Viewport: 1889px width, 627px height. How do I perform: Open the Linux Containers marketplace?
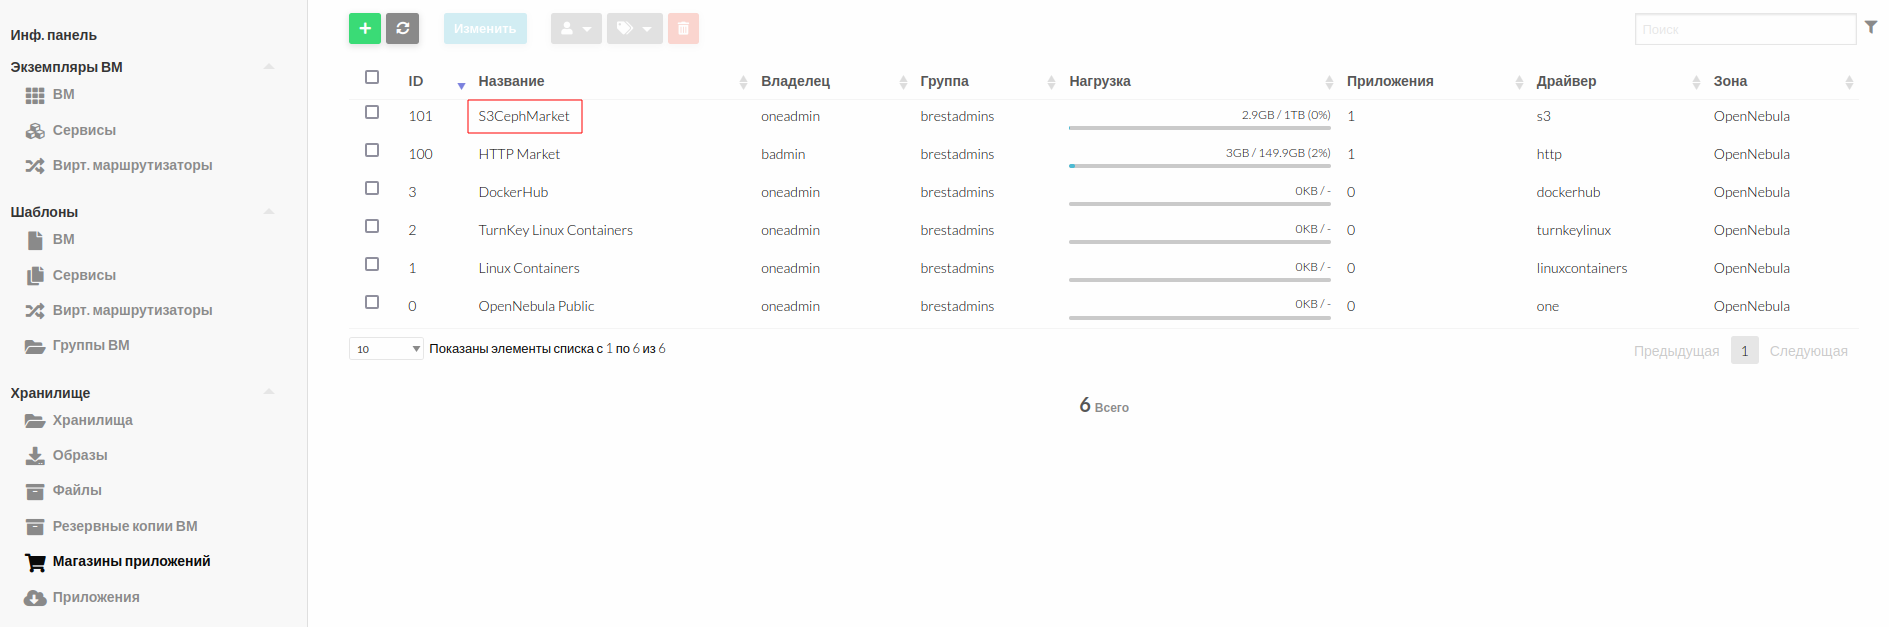point(529,268)
